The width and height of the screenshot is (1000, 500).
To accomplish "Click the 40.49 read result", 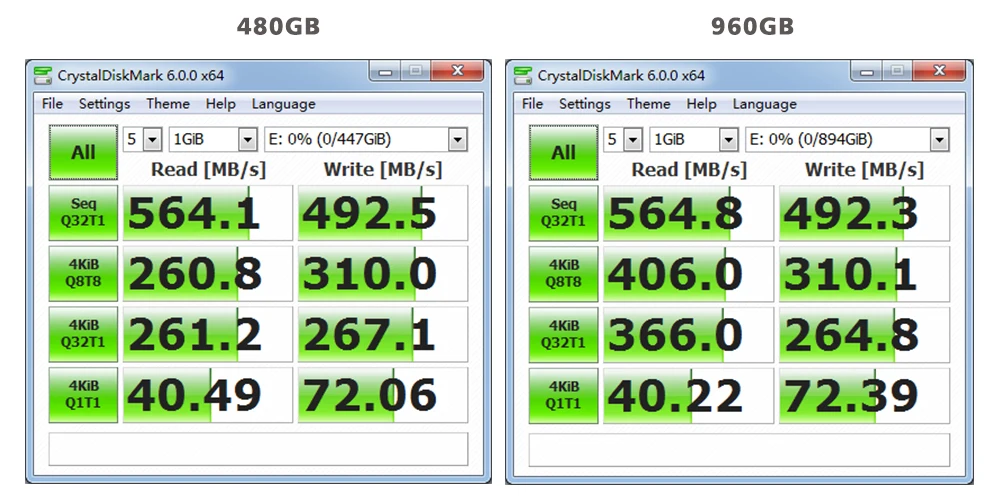I will click(x=208, y=395).
